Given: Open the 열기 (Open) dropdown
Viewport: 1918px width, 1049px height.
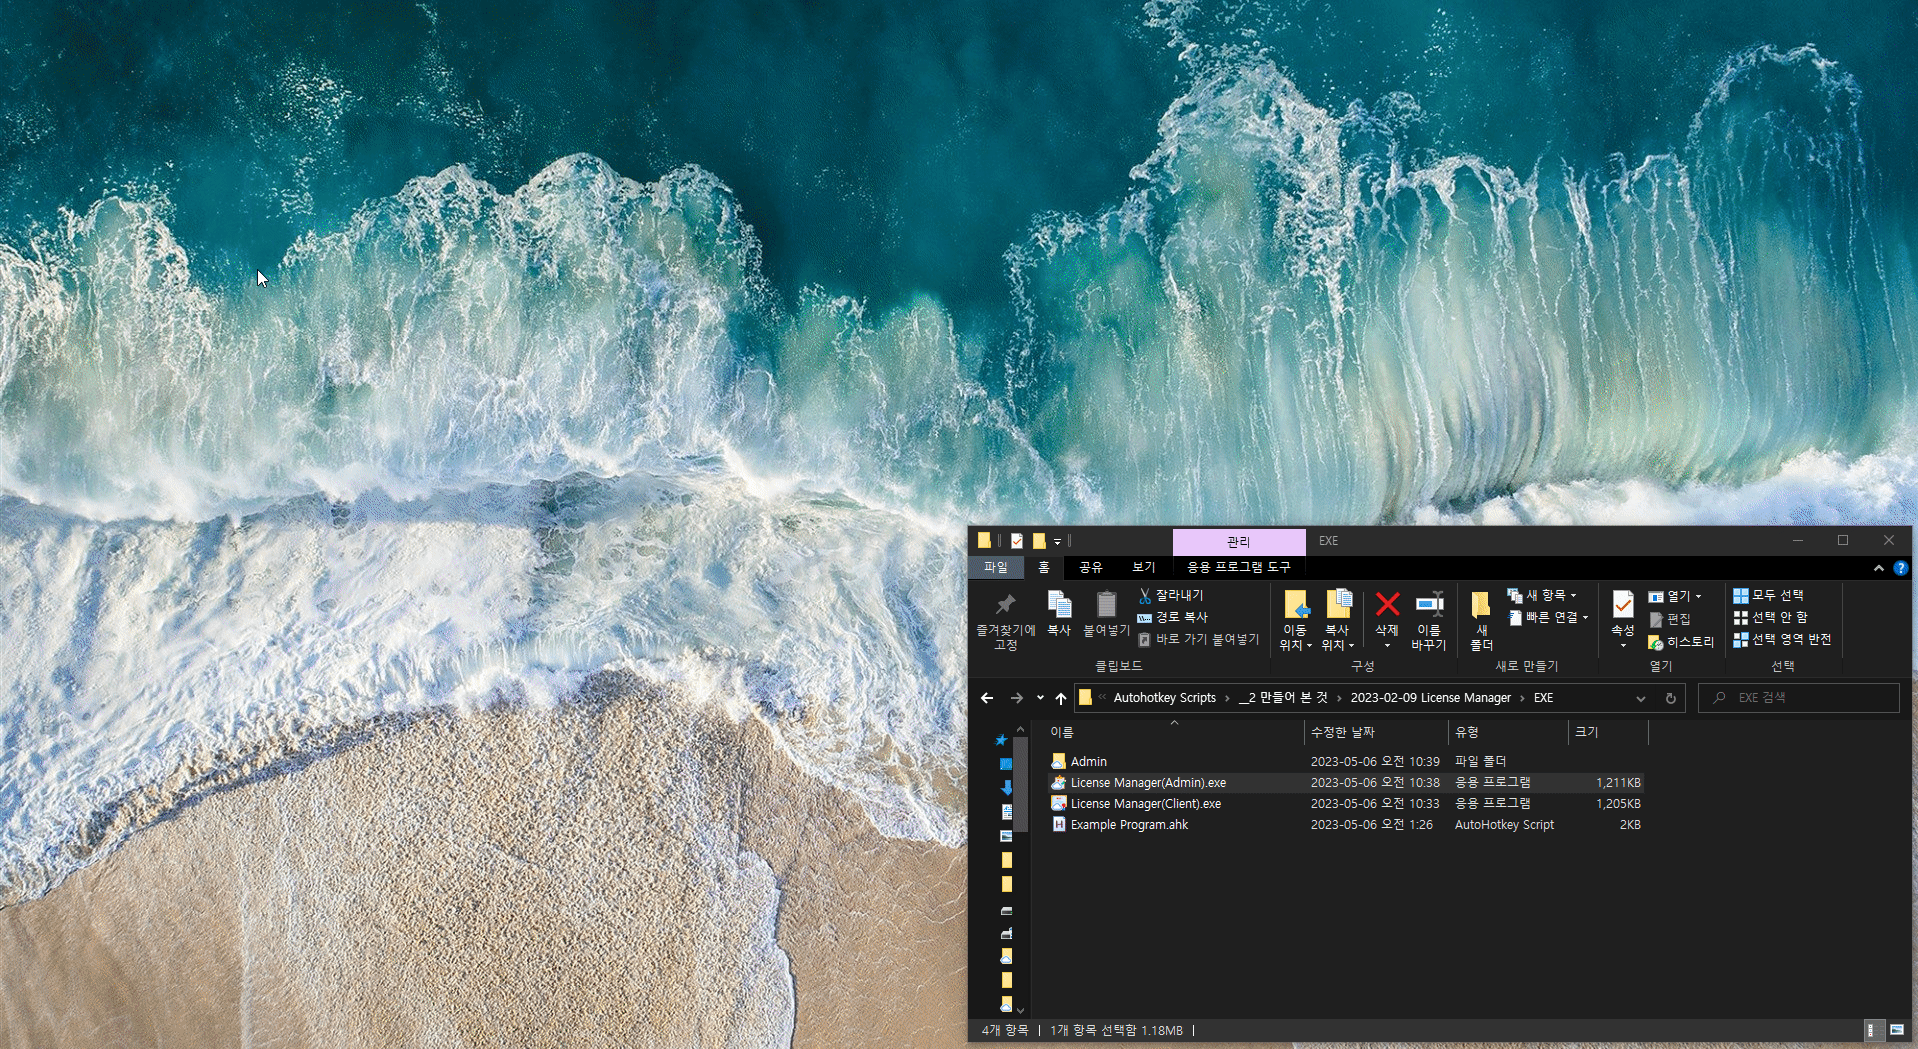Looking at the screenshot, I should click(x=1675, y=596).
